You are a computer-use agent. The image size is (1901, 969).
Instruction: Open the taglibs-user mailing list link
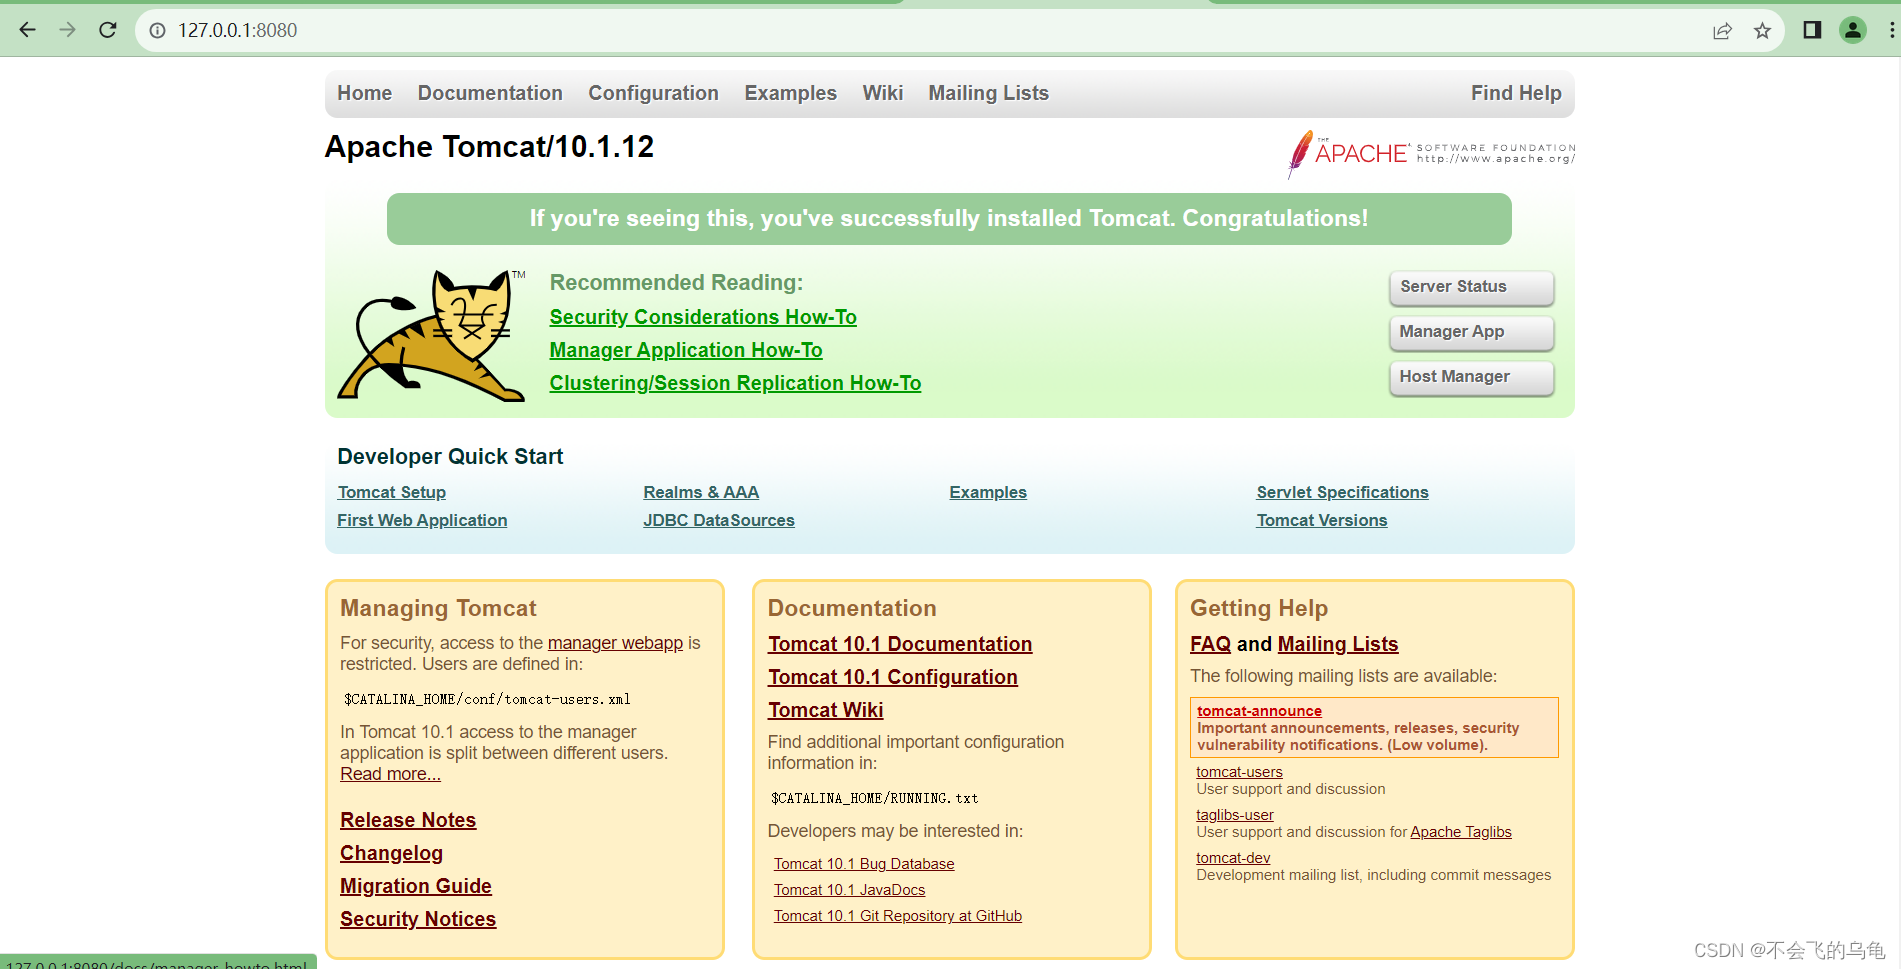(x=1235, y=815)
